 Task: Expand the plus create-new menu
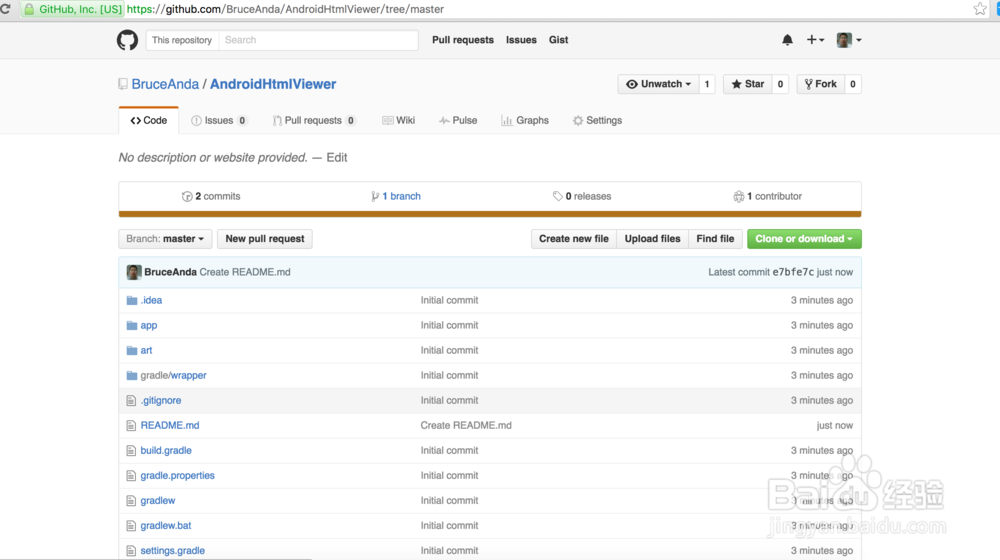pyautogui.click(x=815, y=40)
